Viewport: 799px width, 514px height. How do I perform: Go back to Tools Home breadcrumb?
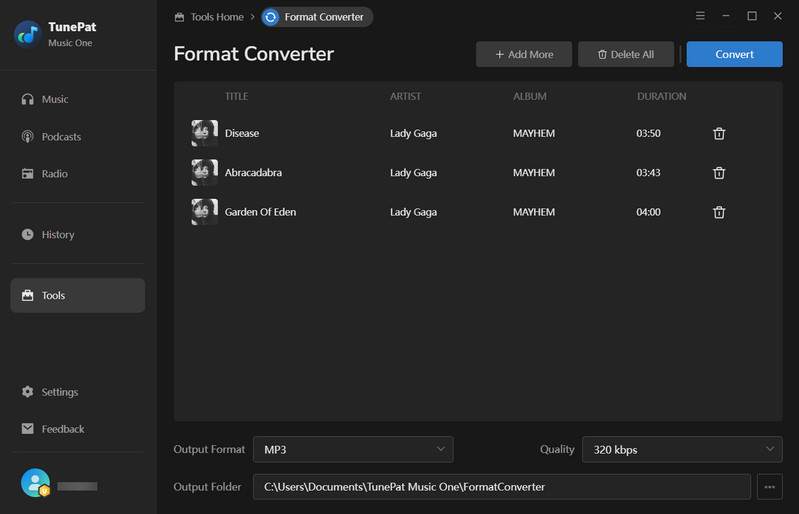(209, 17)
